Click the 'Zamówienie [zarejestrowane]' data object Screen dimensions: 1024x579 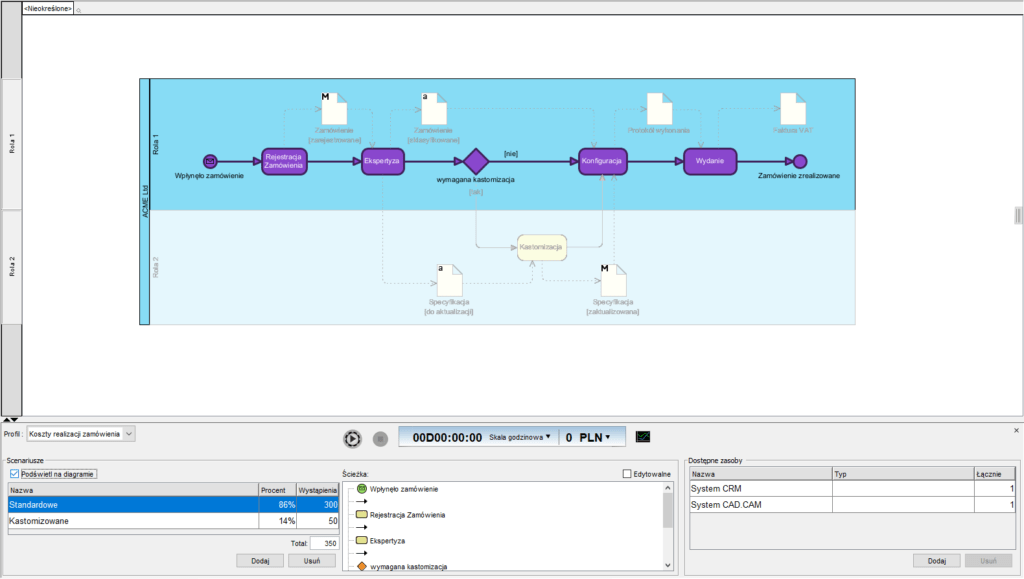(334, 108)
